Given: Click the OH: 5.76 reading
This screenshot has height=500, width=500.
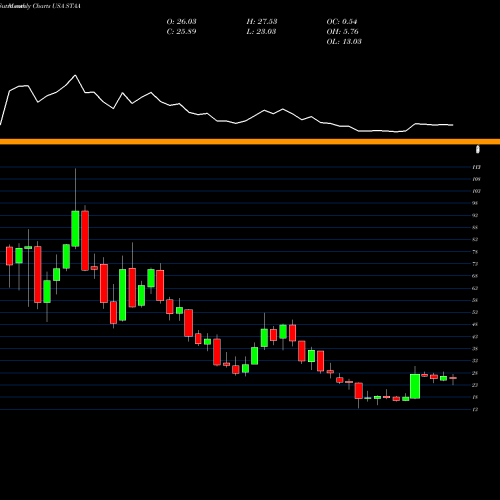Looking at the screenshot, I should tap(342, 32).
